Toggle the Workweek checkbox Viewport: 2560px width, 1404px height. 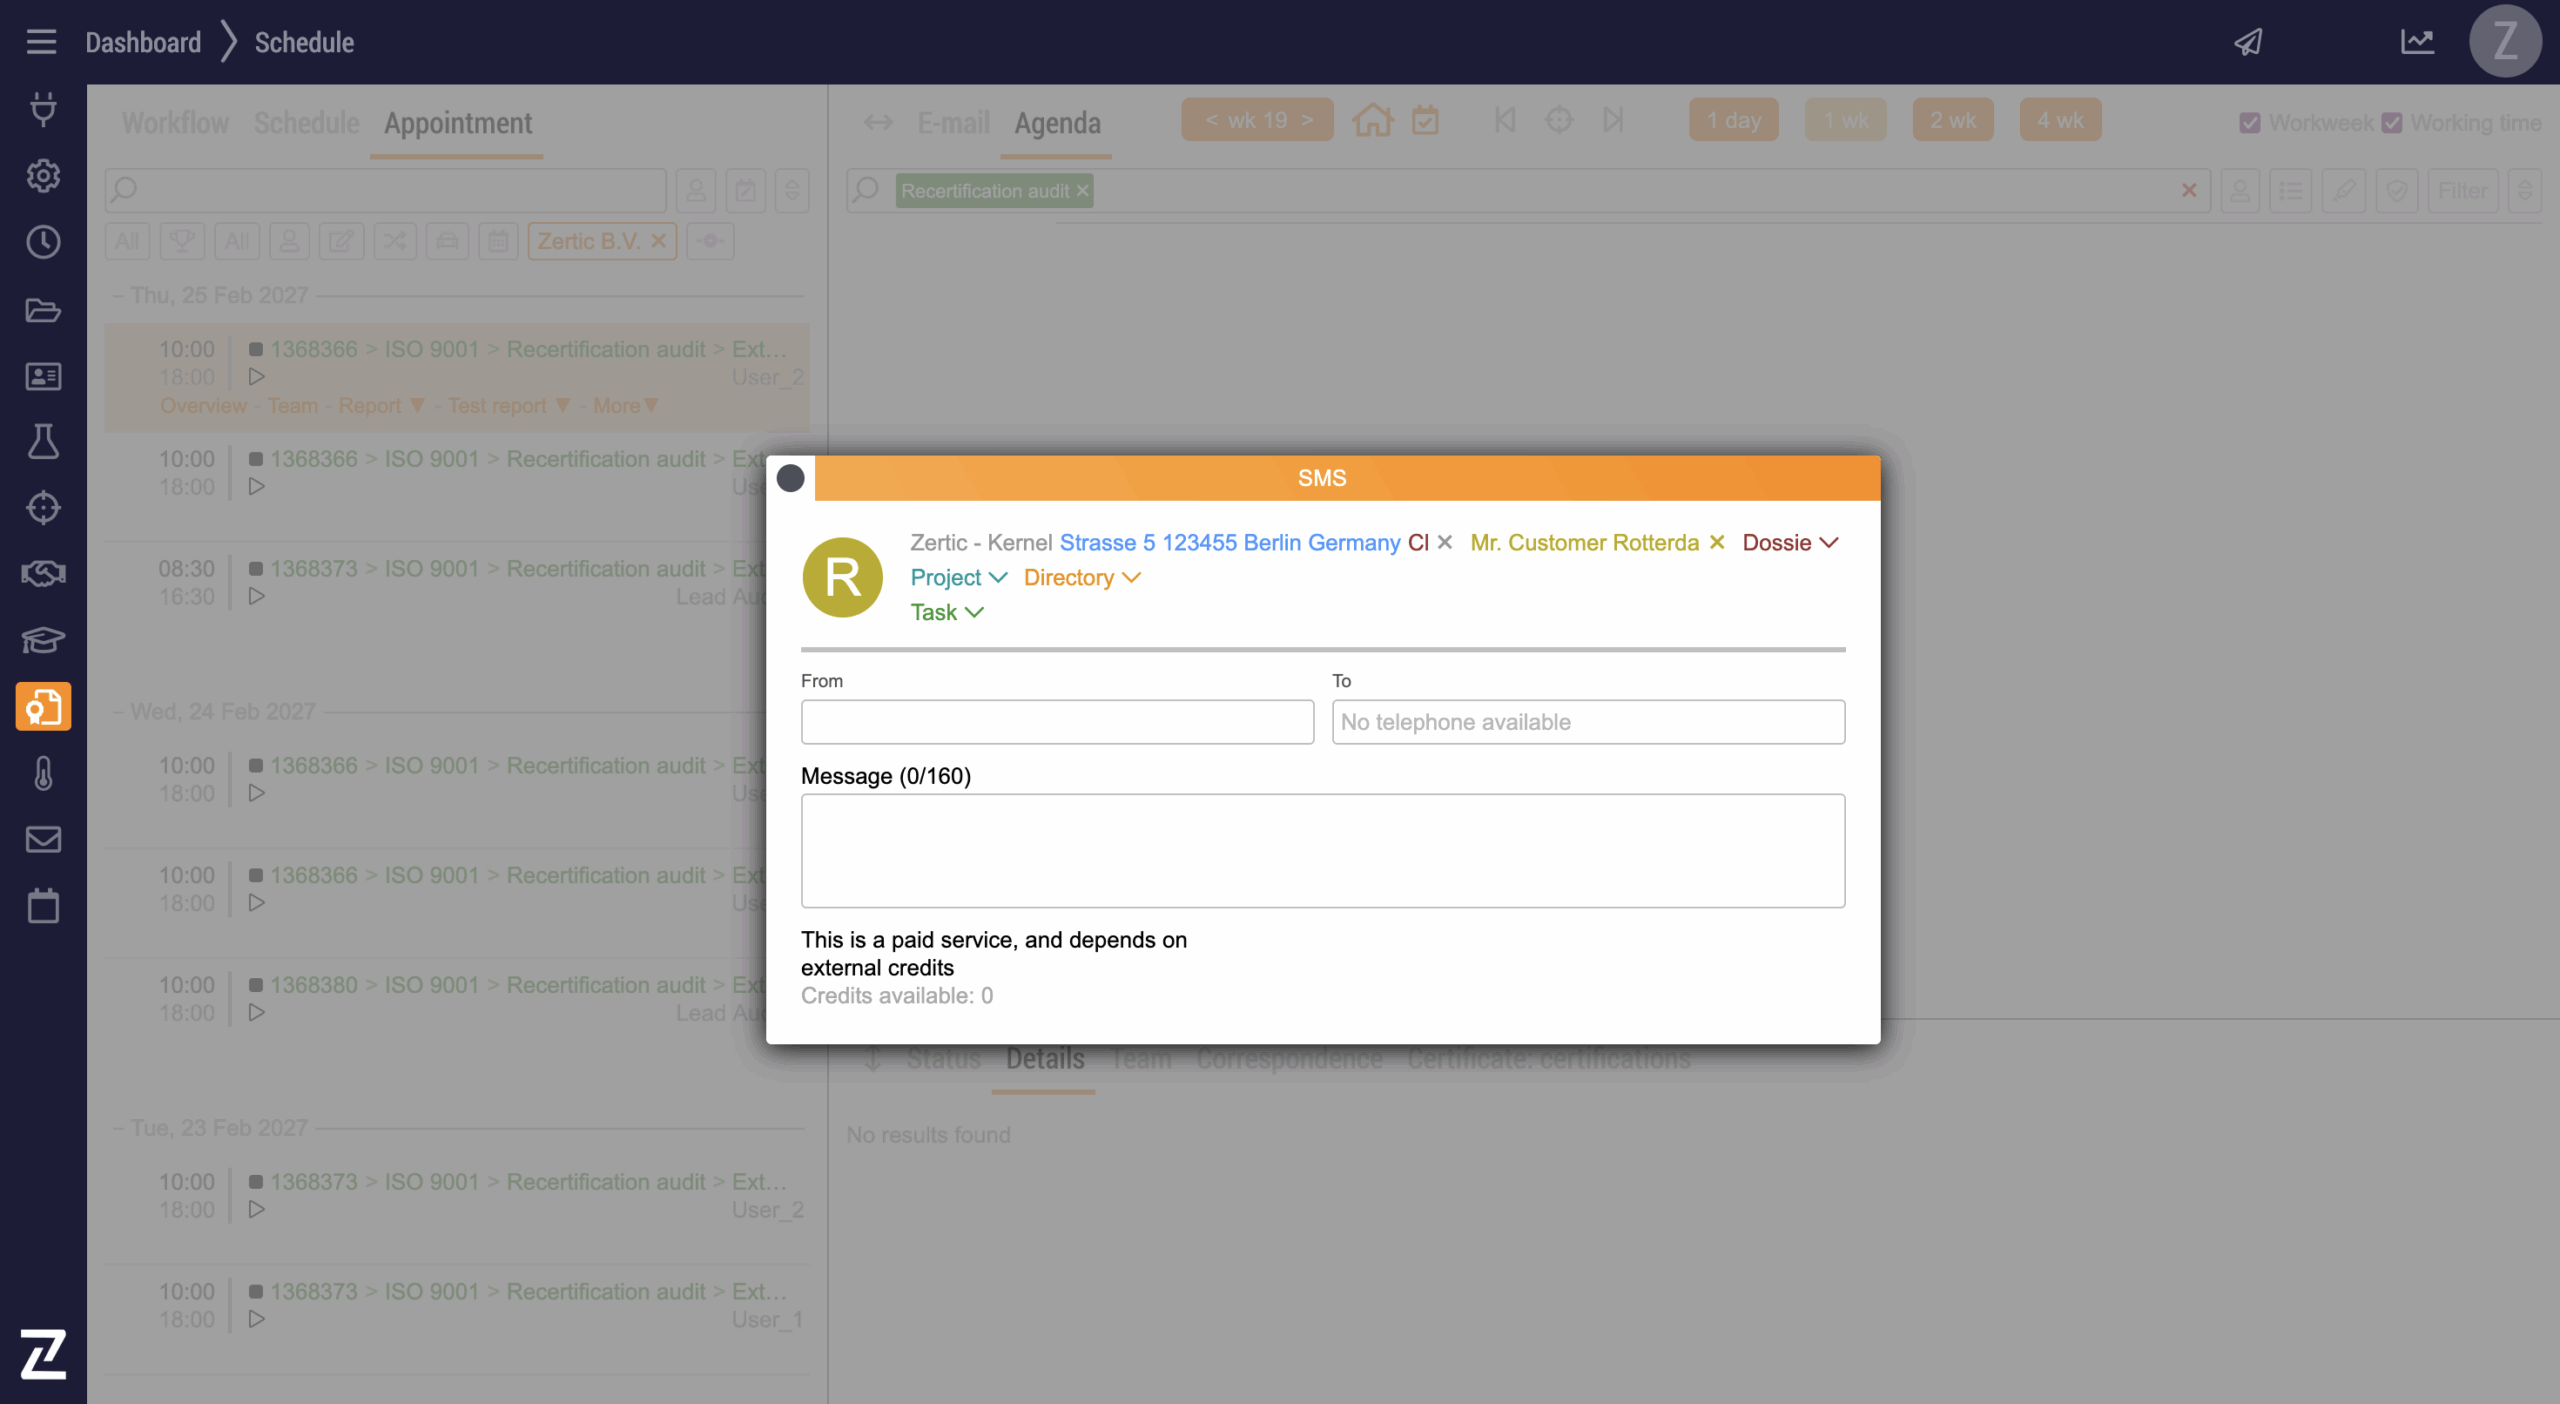(x=2250, y=123)
